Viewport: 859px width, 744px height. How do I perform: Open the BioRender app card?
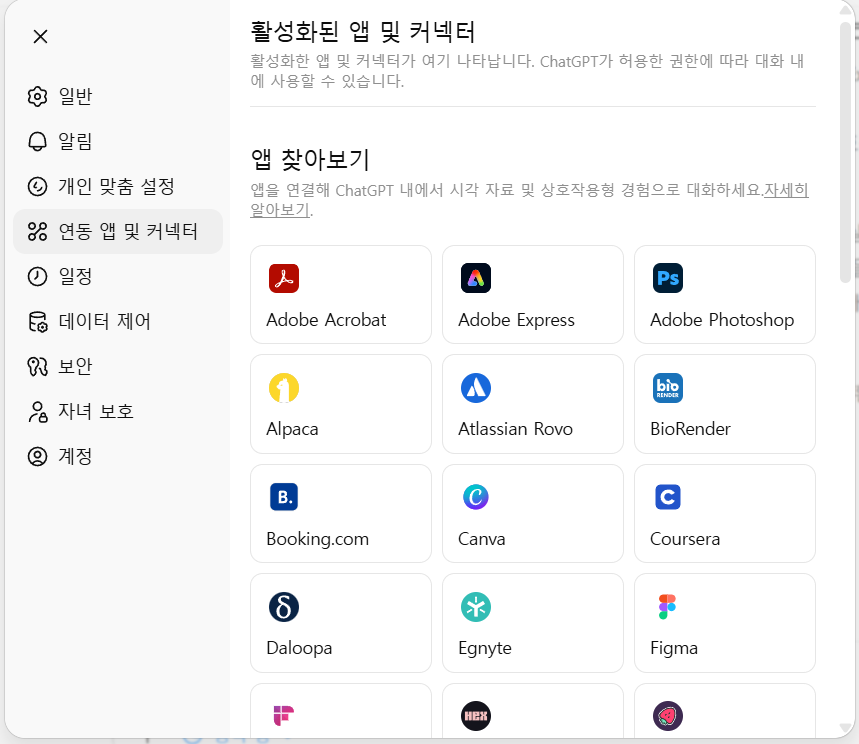[x=725, y=404]
